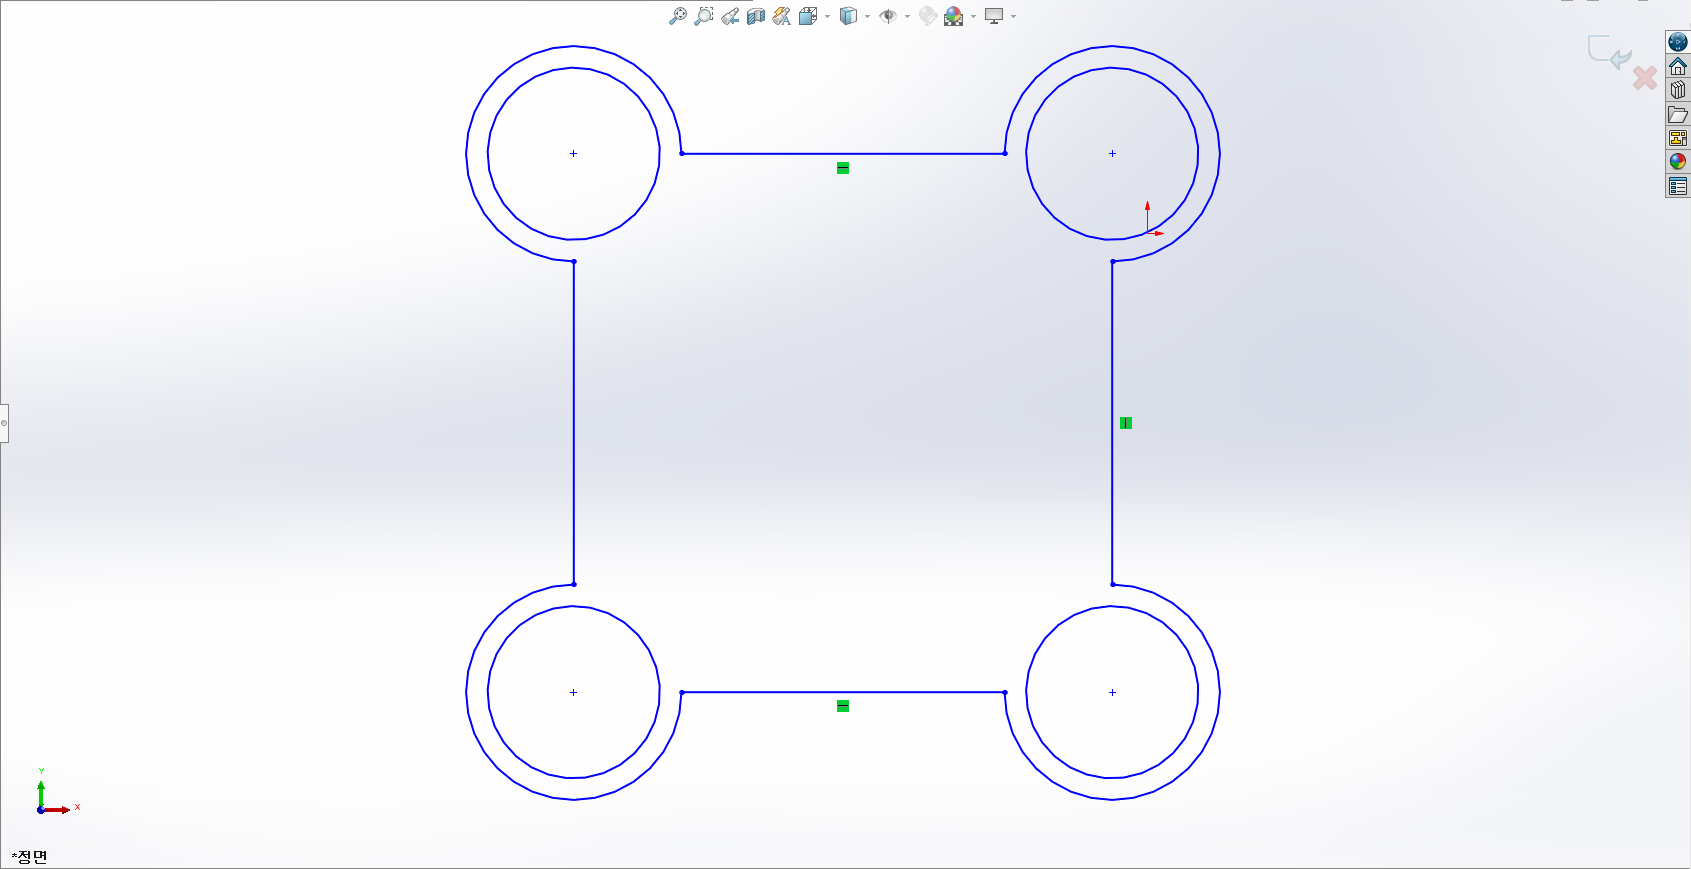Click the Previous View icon

coord(730,16)
